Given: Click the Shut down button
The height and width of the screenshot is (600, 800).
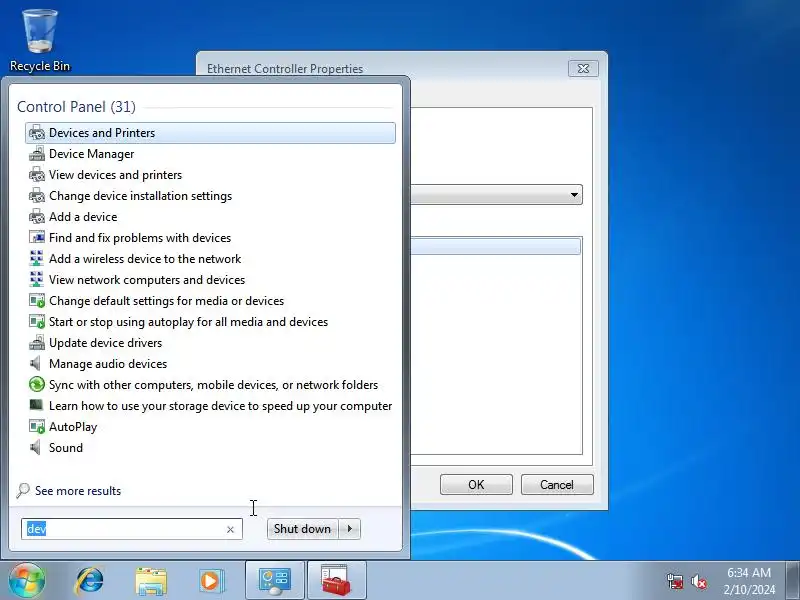Looking at the screenshot, I should coord(302,529).
